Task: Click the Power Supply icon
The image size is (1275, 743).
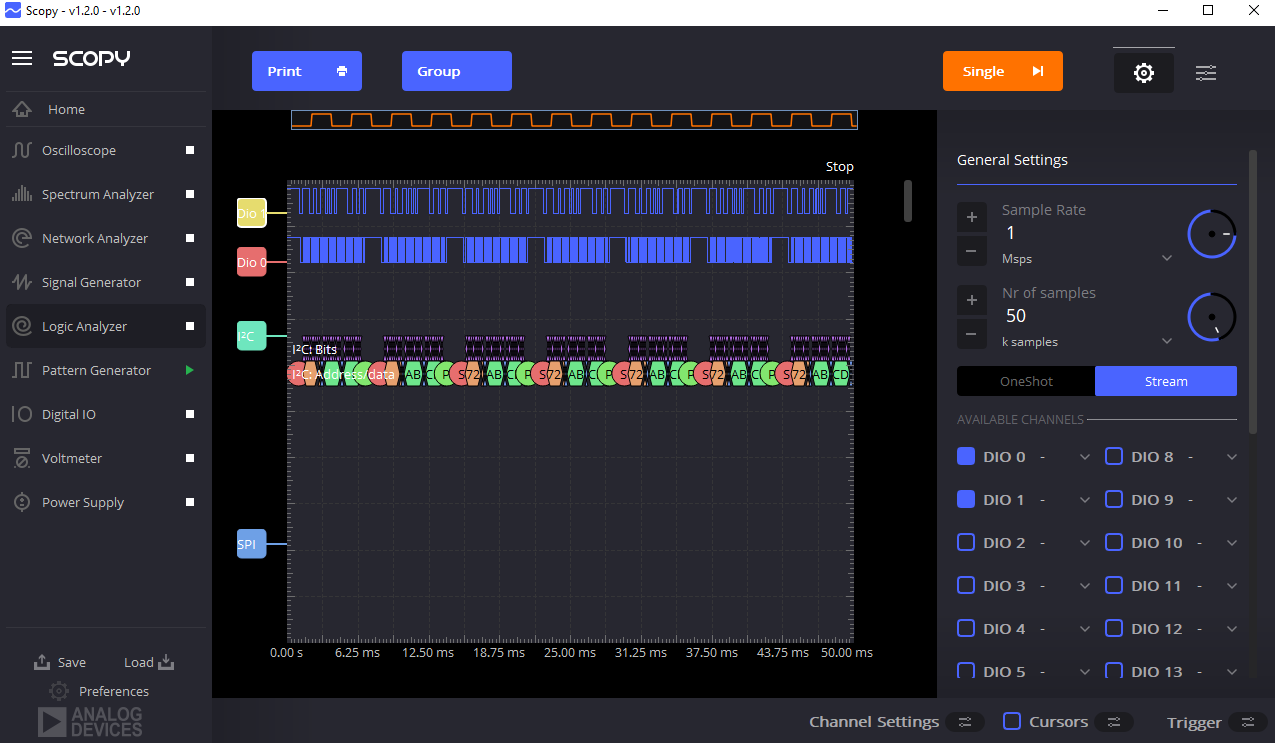Action: click(22, 502)
